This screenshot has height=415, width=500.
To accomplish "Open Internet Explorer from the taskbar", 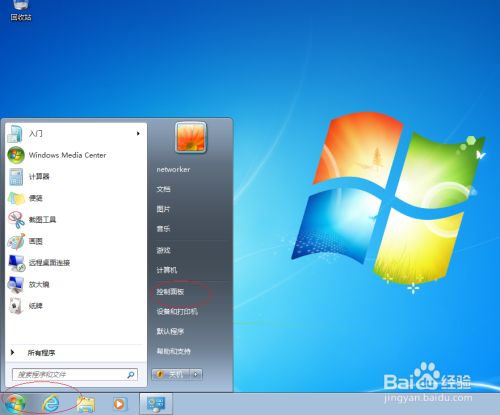I will pos(50,404).
